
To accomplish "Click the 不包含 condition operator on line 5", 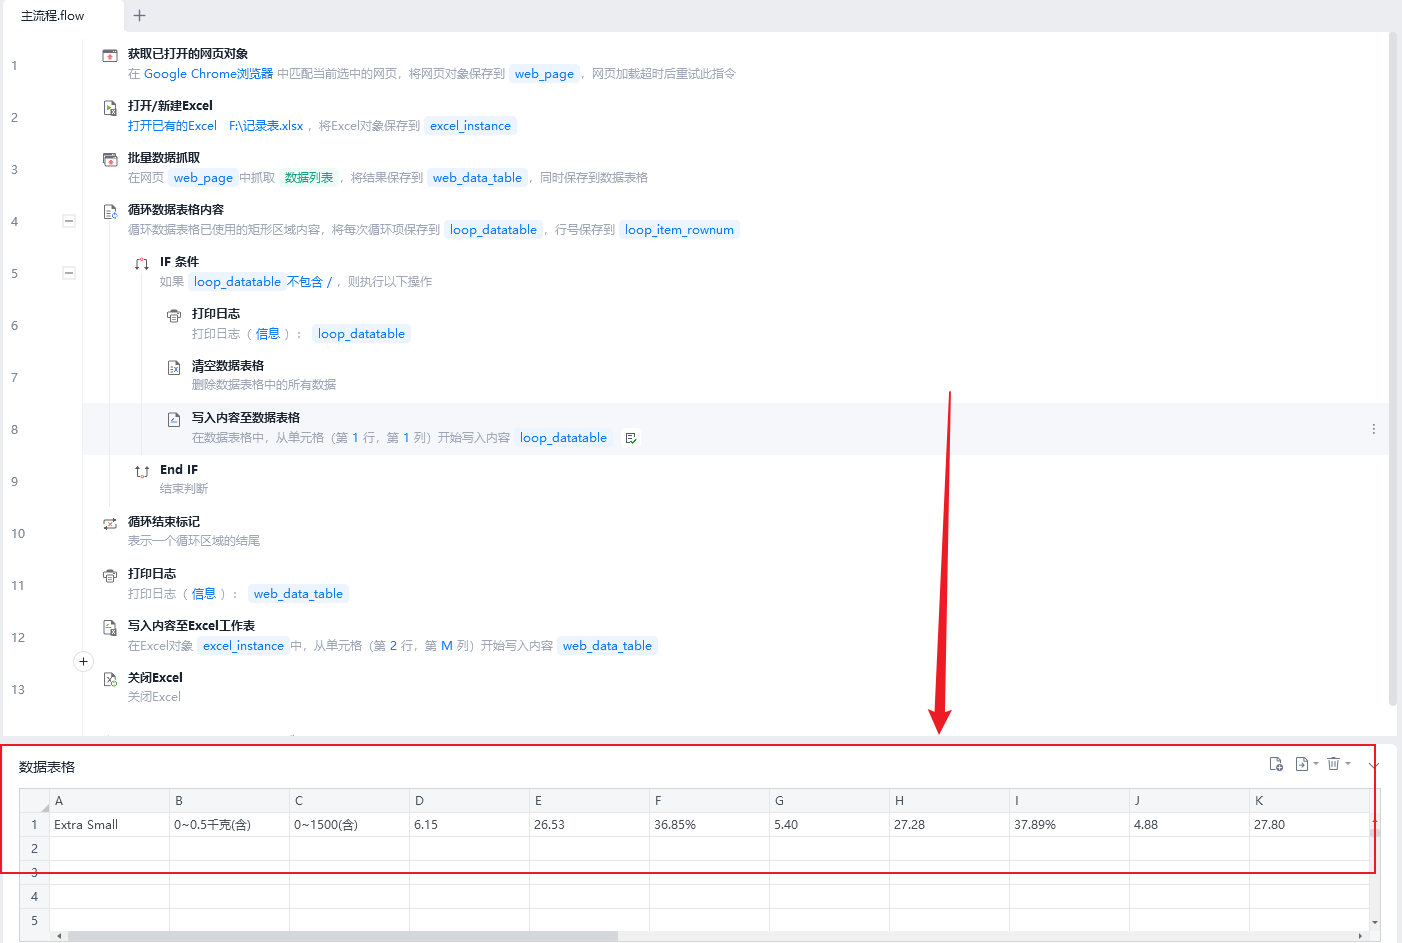I will (305, 282).
